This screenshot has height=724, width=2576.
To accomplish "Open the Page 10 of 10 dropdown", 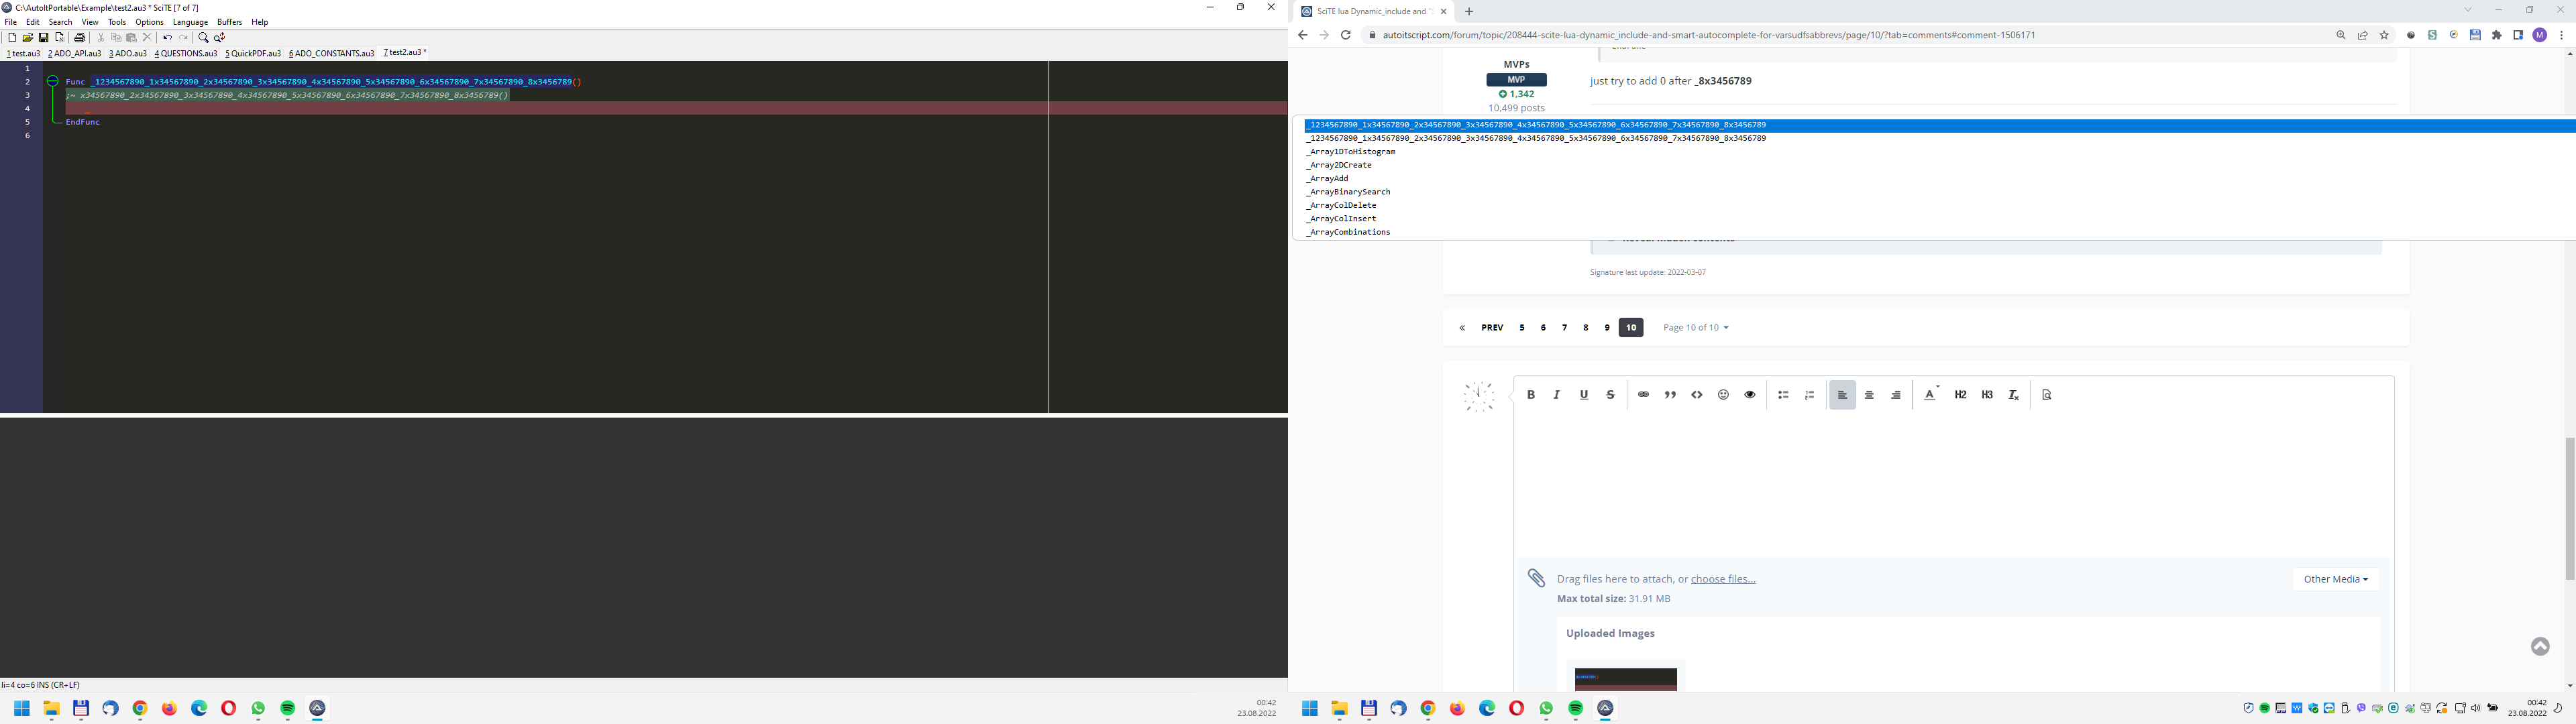I will coord(1695,328).
